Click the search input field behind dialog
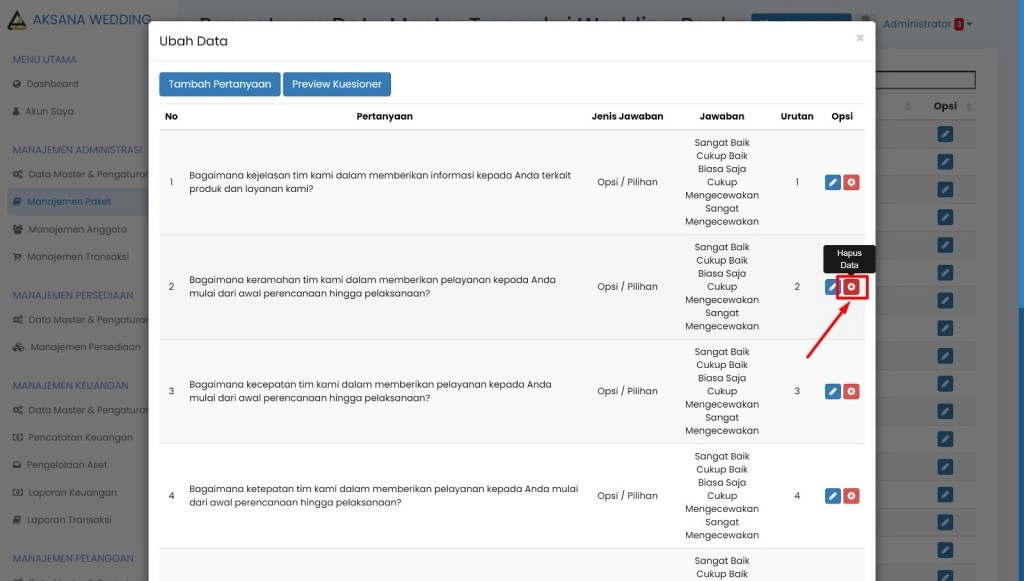1024x581 pixels. point(925,80)
